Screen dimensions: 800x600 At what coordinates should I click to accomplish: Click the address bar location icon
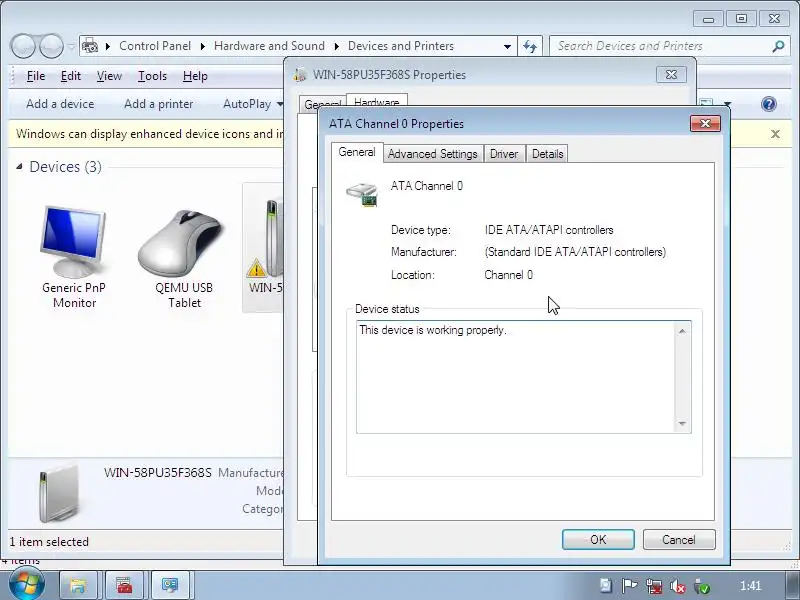click(x=90, y=46)
